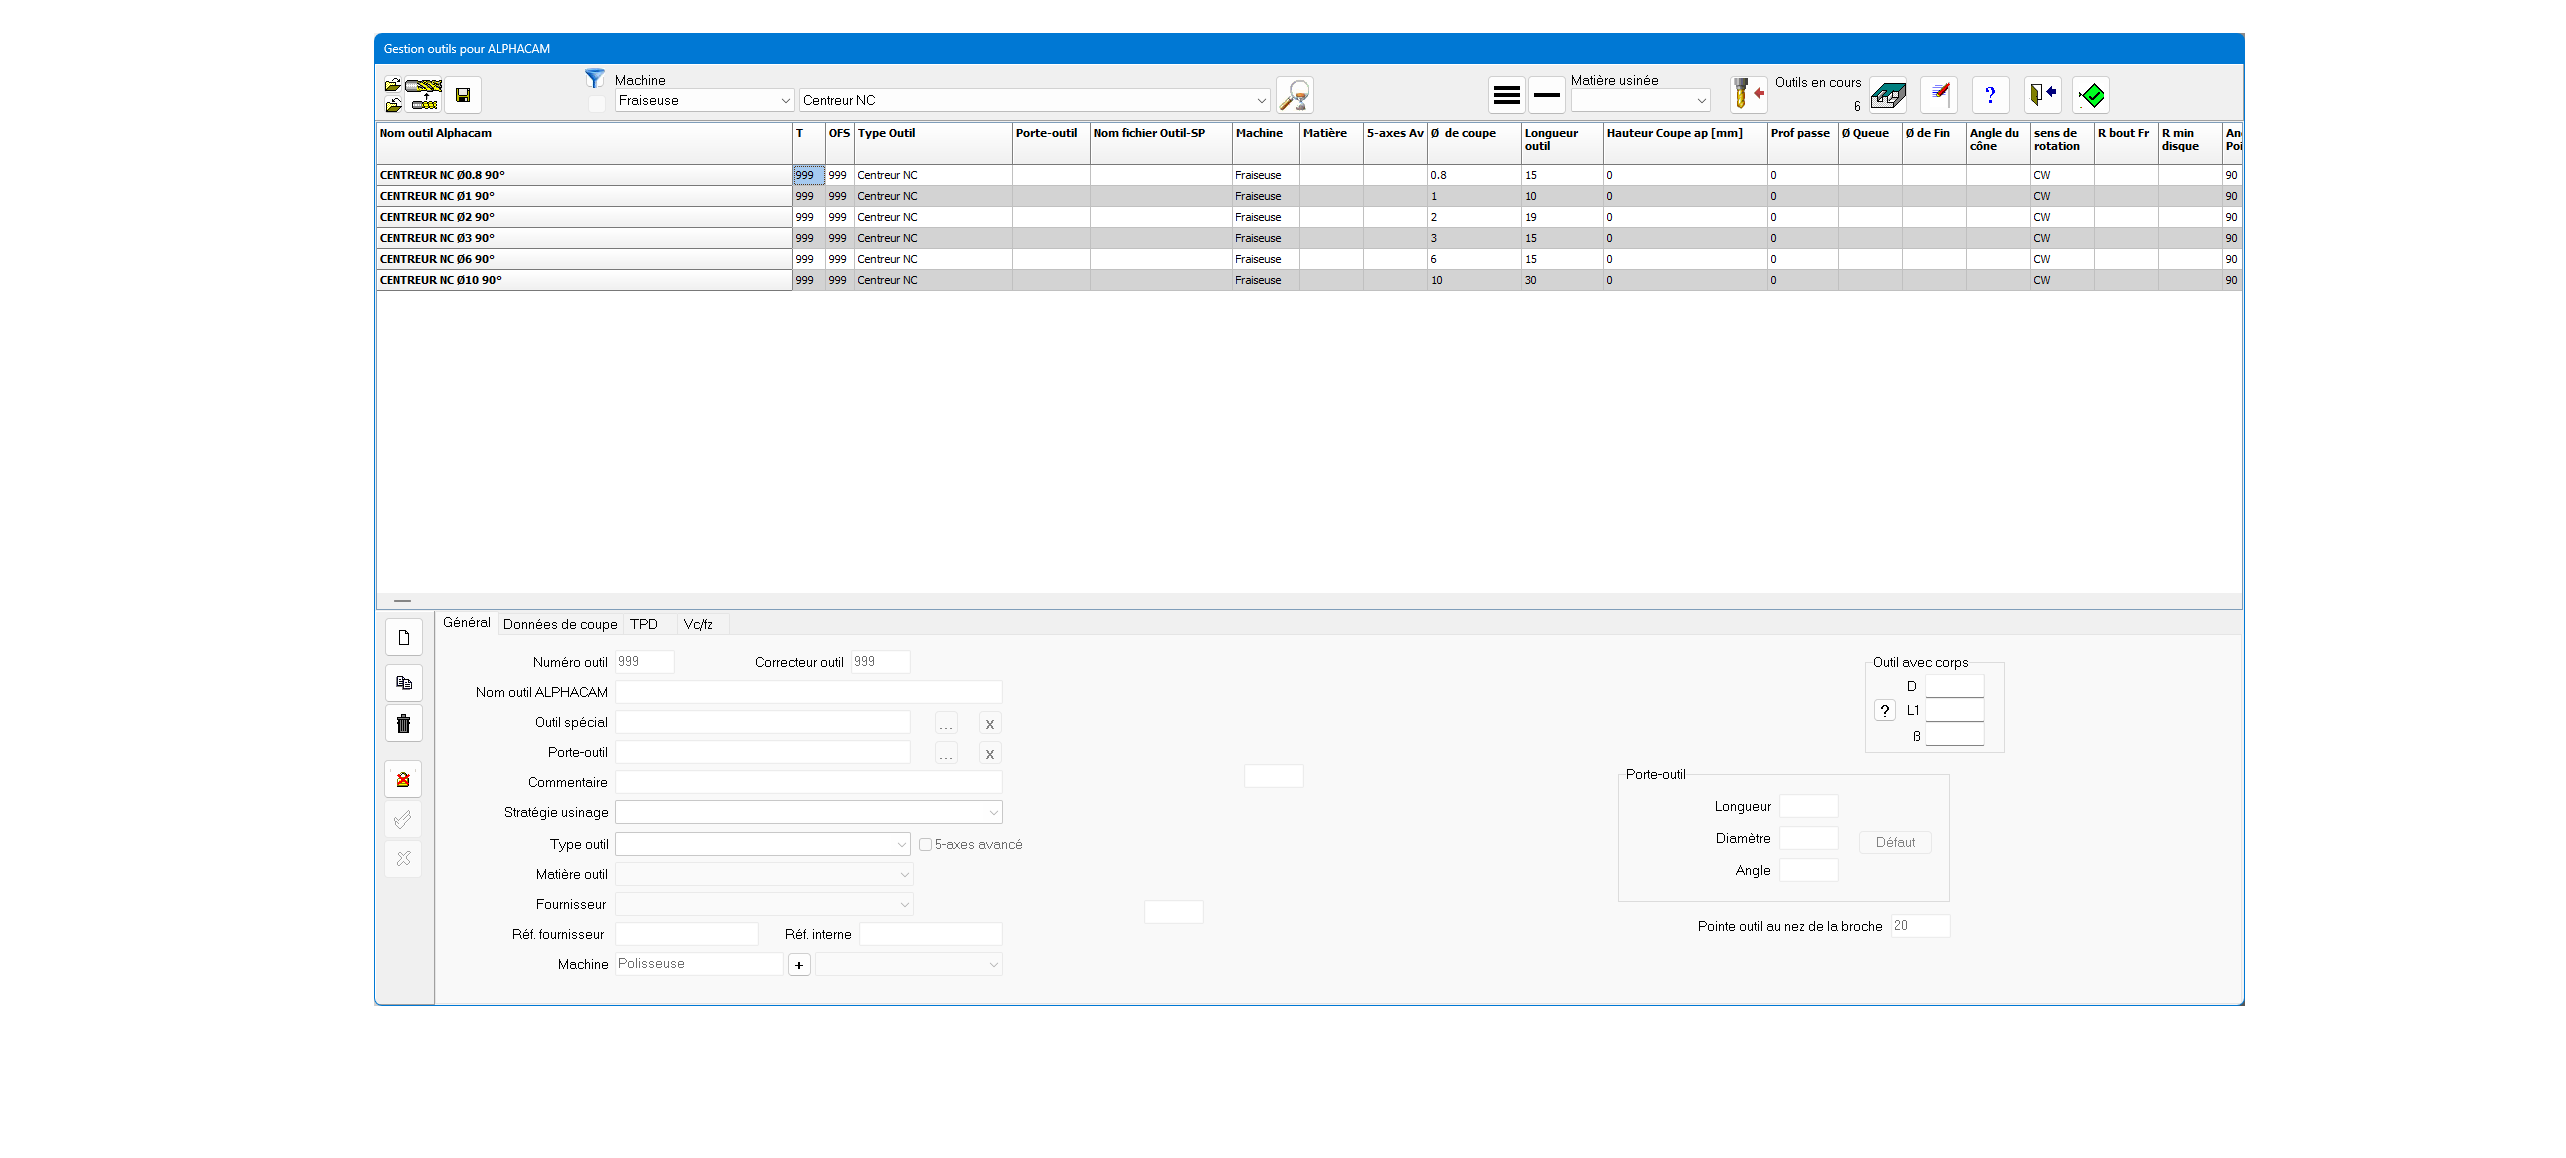Click the exit door icon
The width and height of the screenshot is (2566, 1158).
[2043, 95]
